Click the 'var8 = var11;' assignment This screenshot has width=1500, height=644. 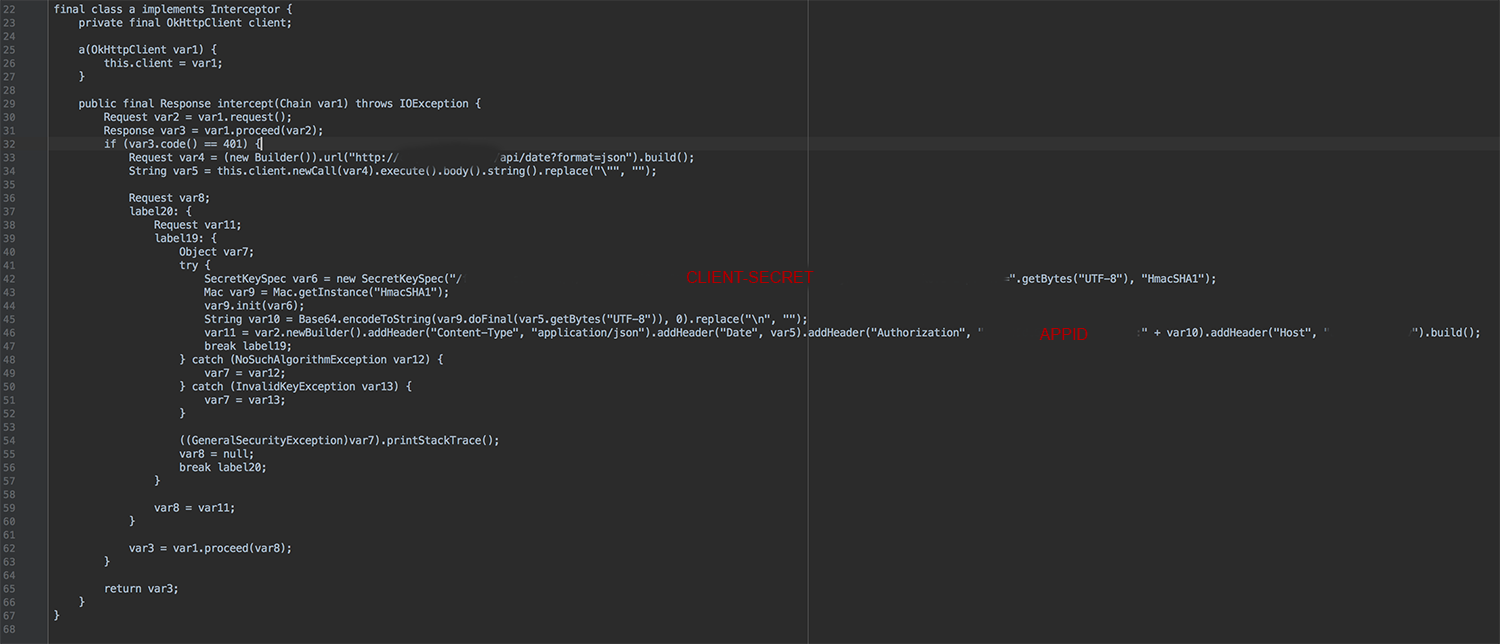[x=195, y=508]
